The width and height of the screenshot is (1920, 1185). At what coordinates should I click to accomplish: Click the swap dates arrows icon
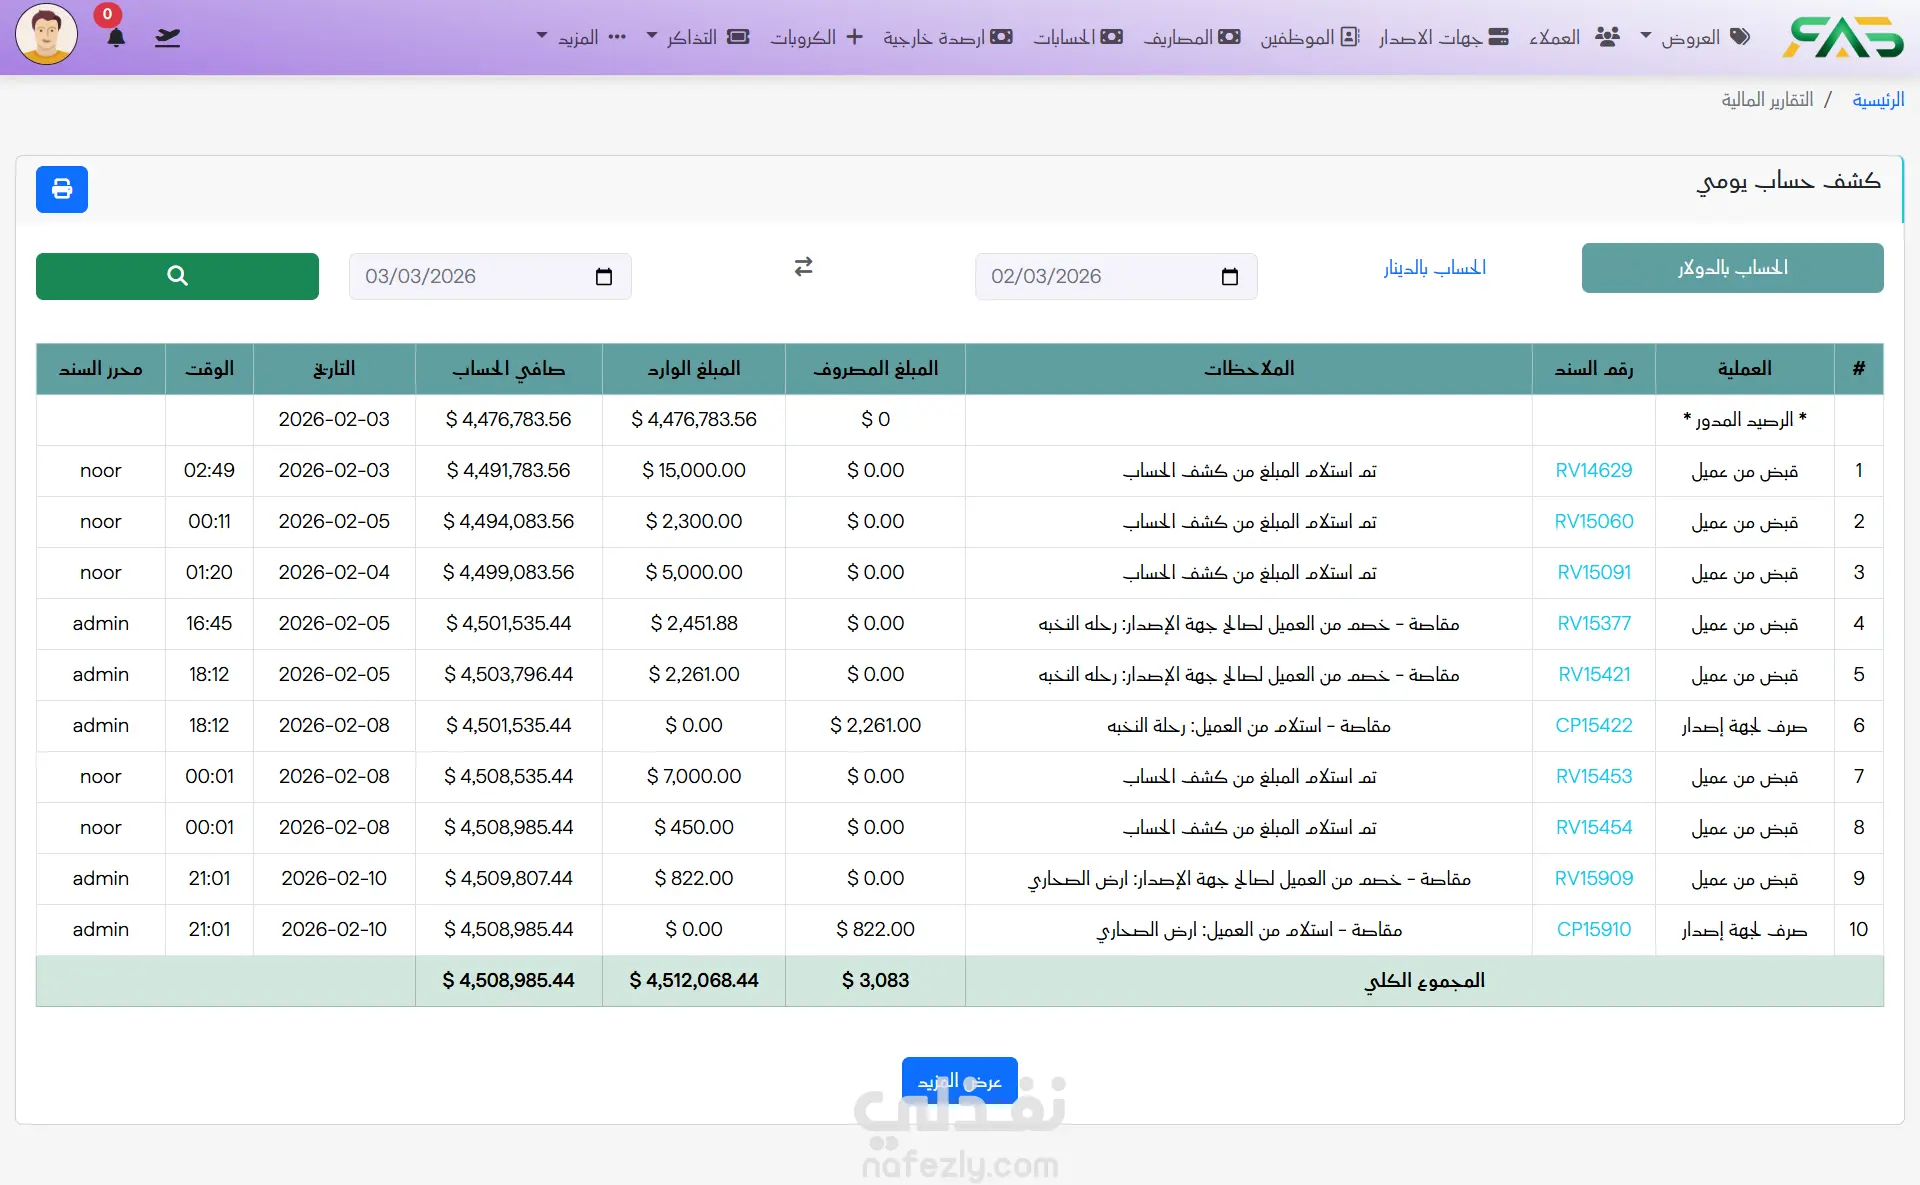coord(803,267)
